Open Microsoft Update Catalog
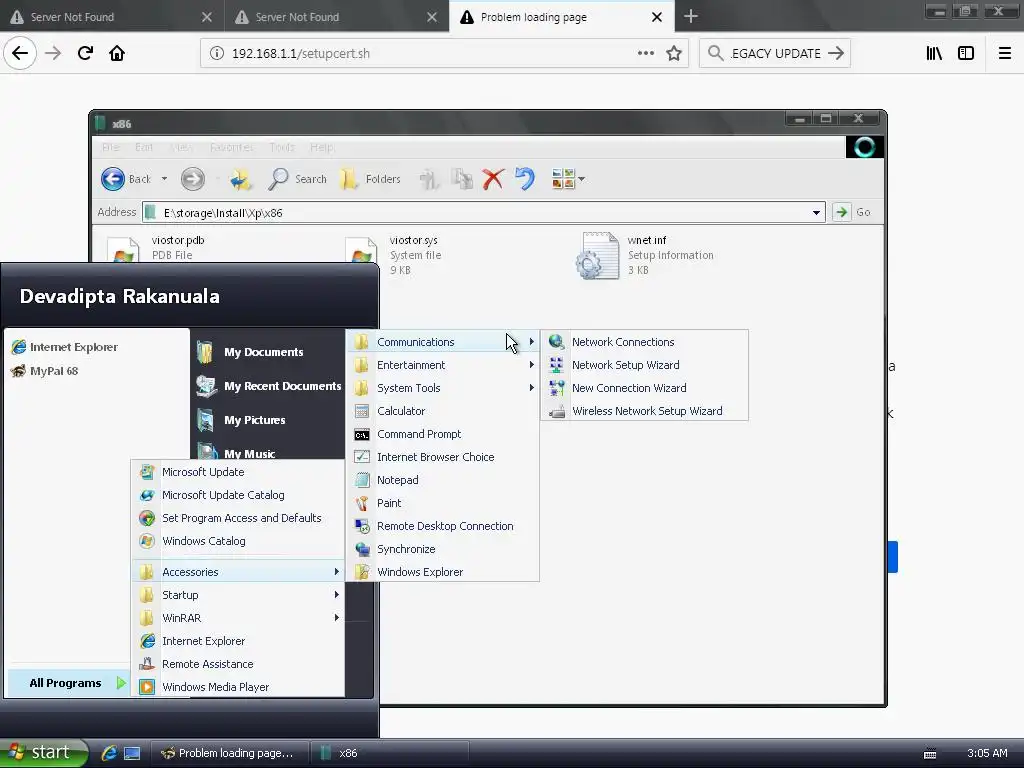The image size is (1024, 768). [238, 494]
